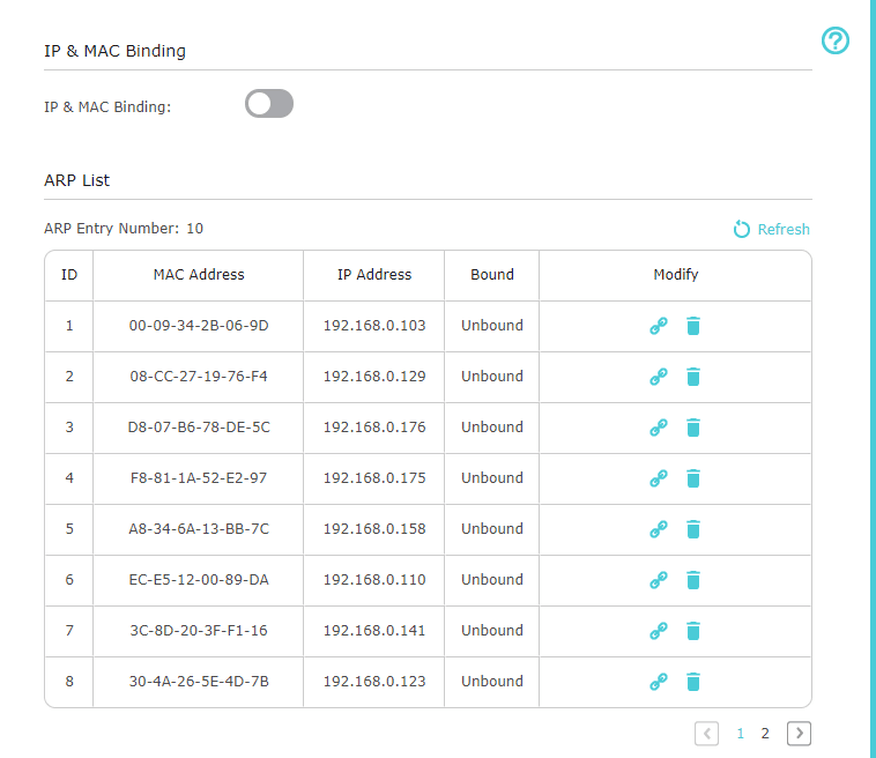
Task: Click IP address 192.168.0.103 cell
Action: point(374,326)
